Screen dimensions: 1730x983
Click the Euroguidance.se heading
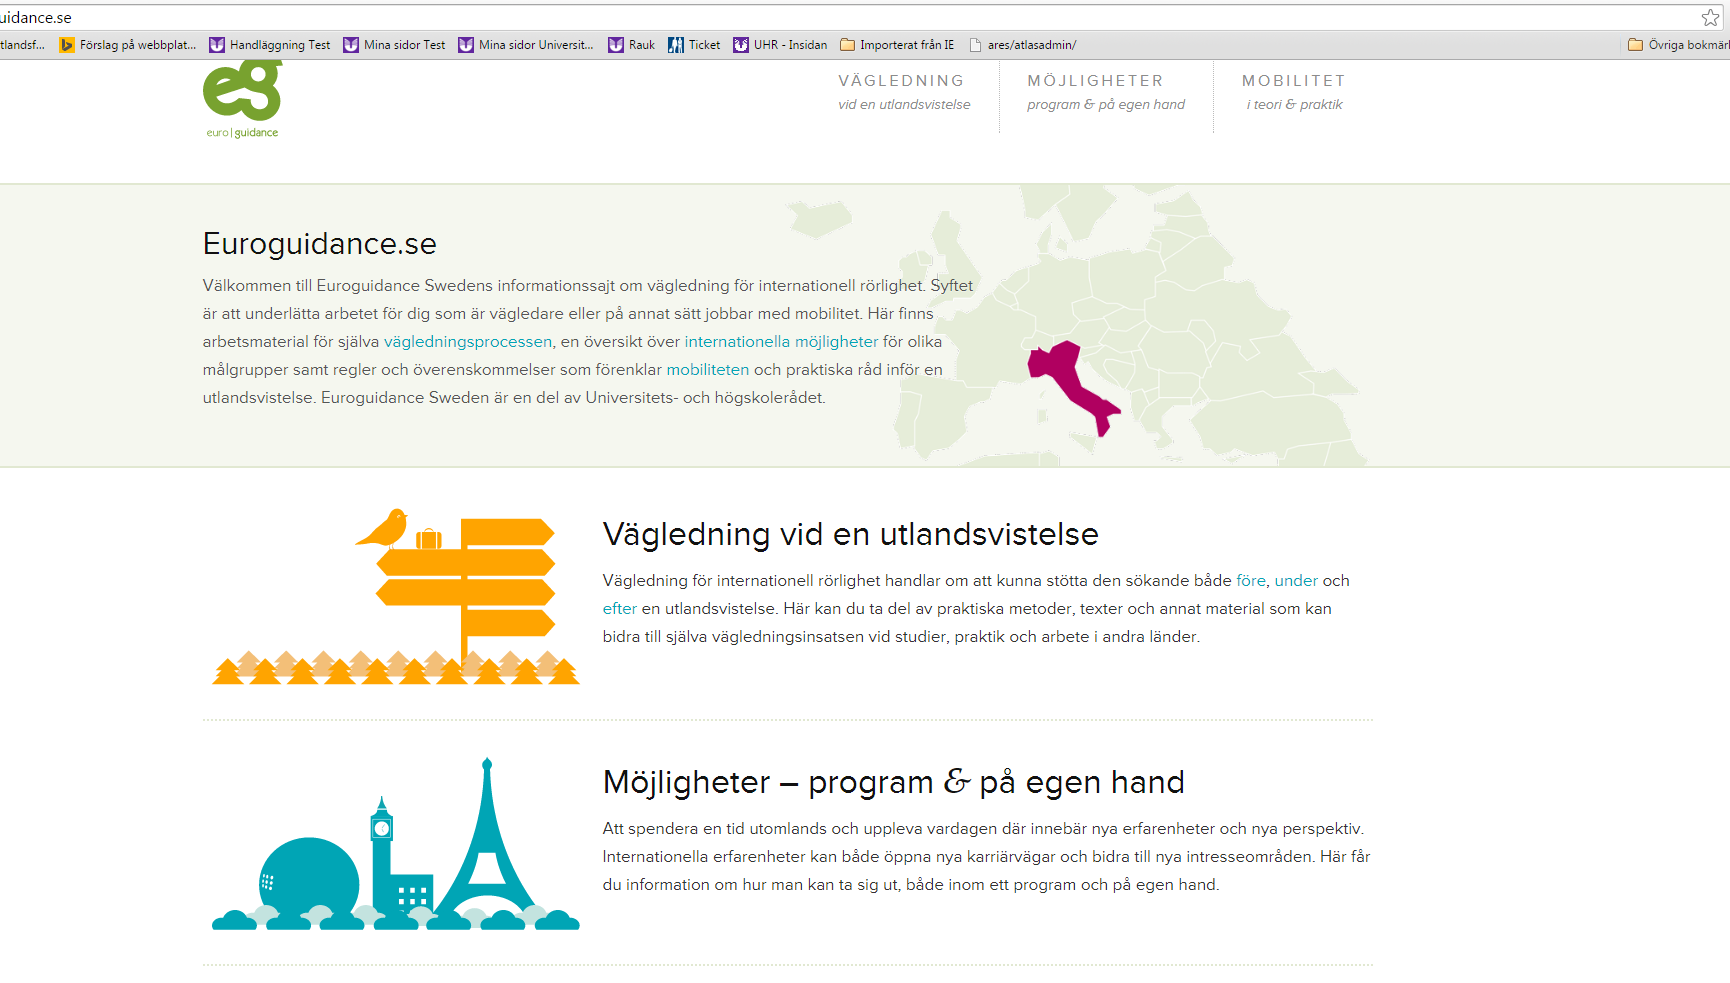tap(320, 244)
